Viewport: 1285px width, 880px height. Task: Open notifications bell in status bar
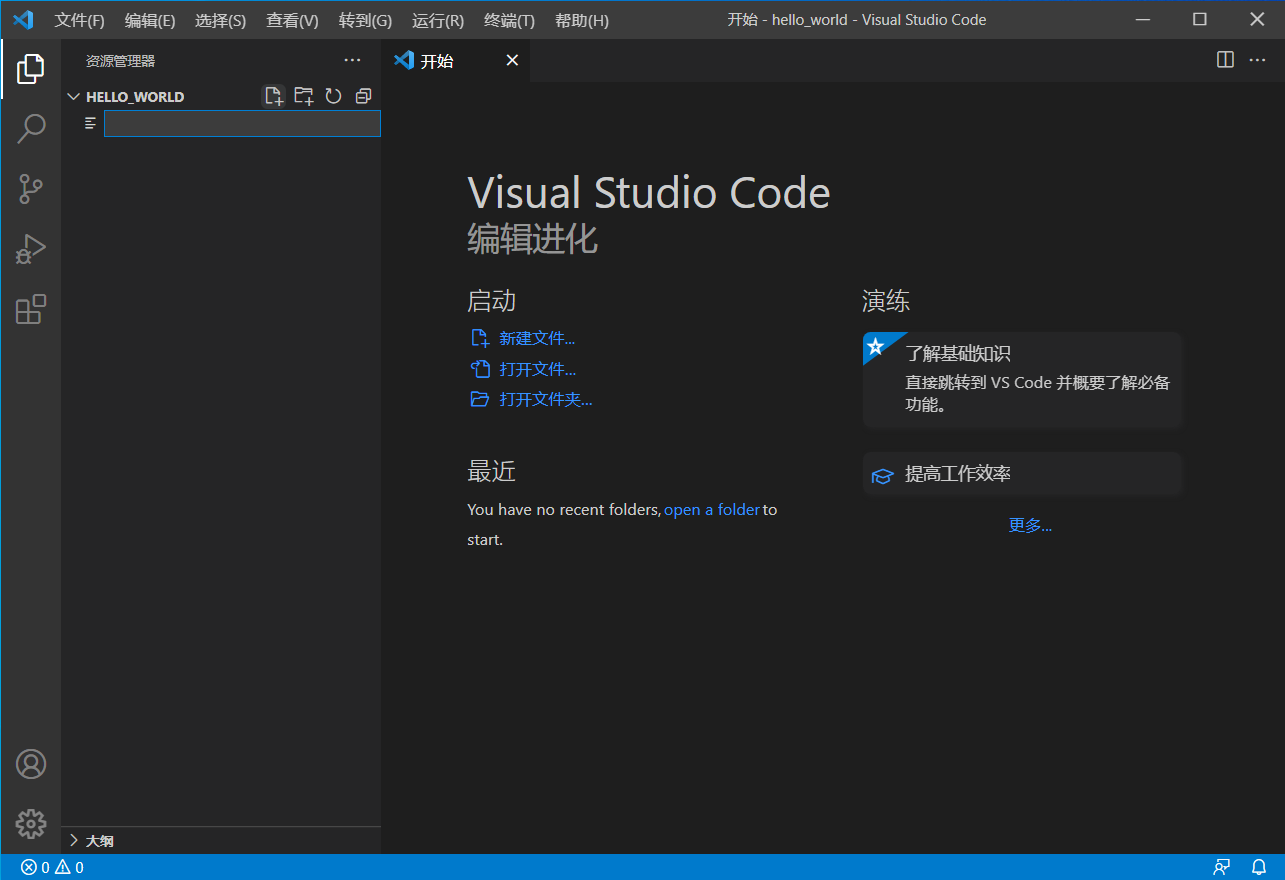click(1259, 867)
